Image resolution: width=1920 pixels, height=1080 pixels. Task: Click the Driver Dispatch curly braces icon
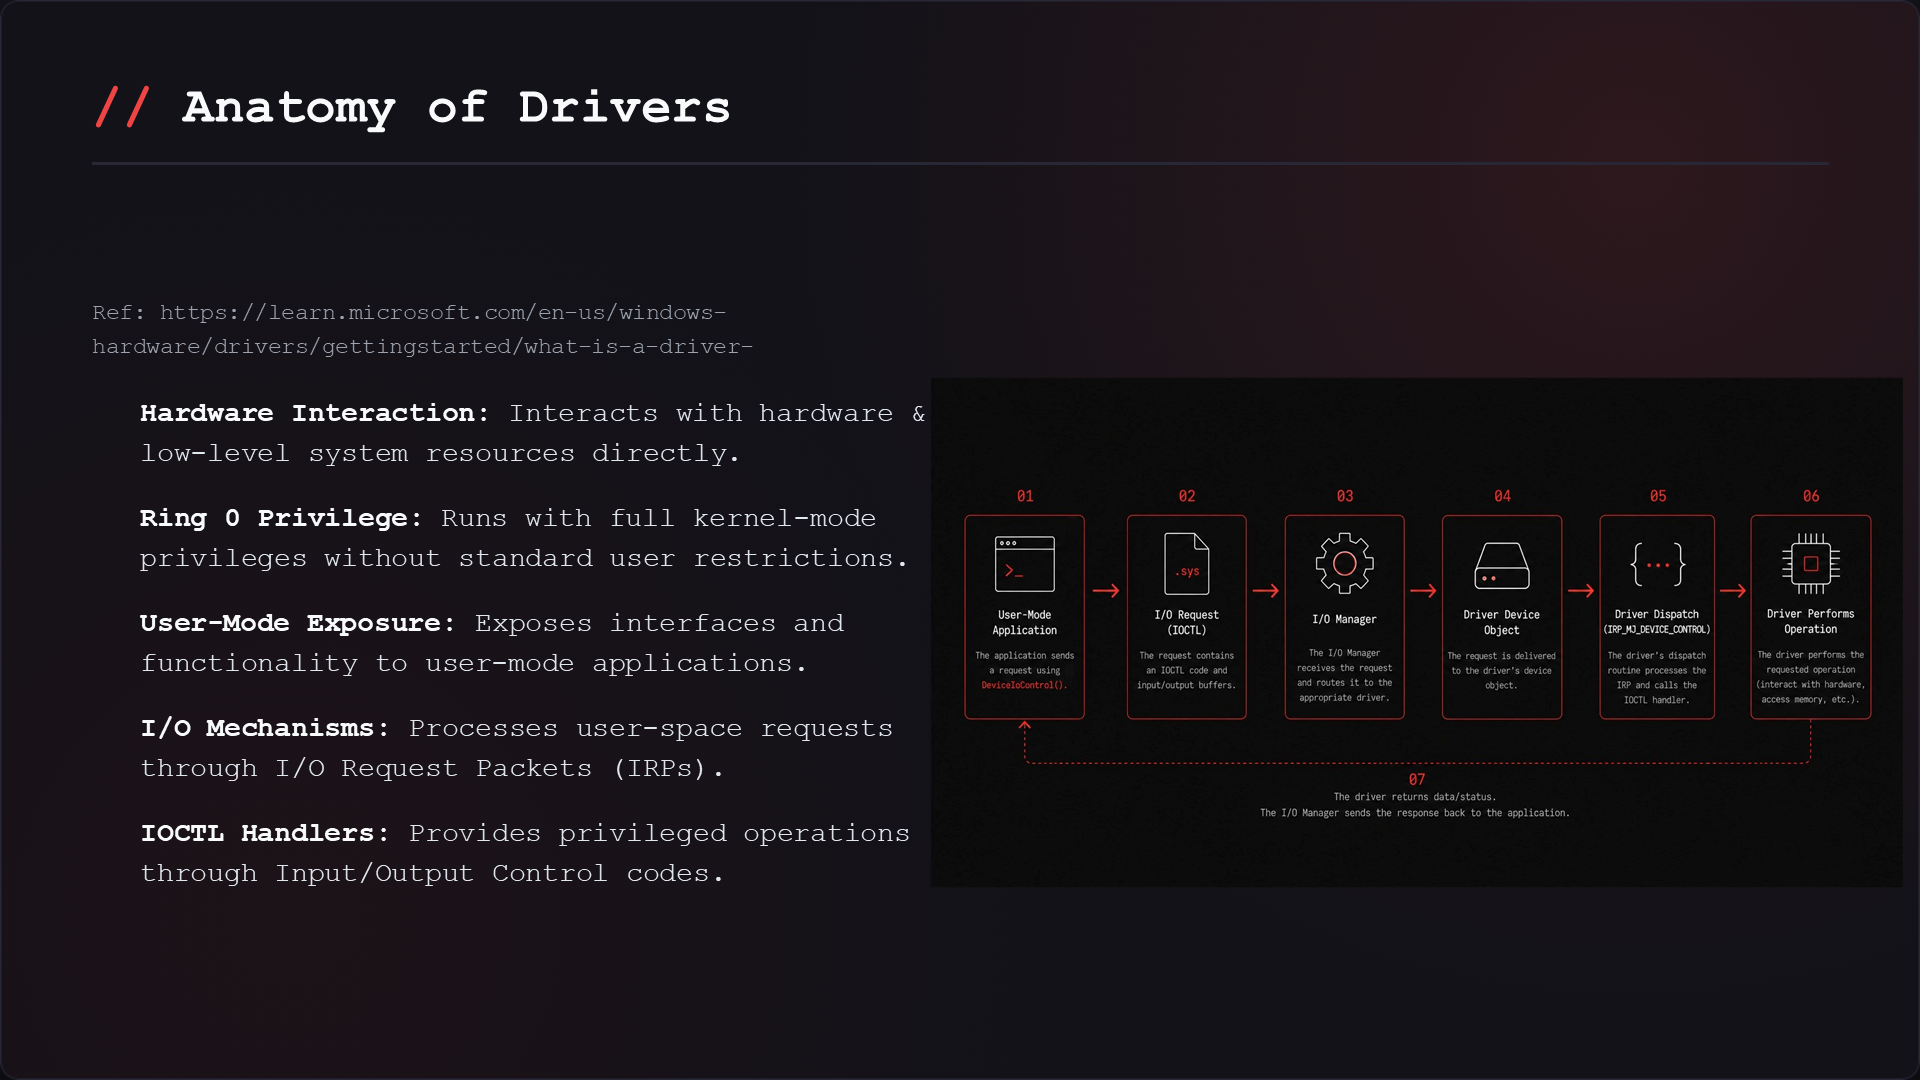pos(1657,564)
